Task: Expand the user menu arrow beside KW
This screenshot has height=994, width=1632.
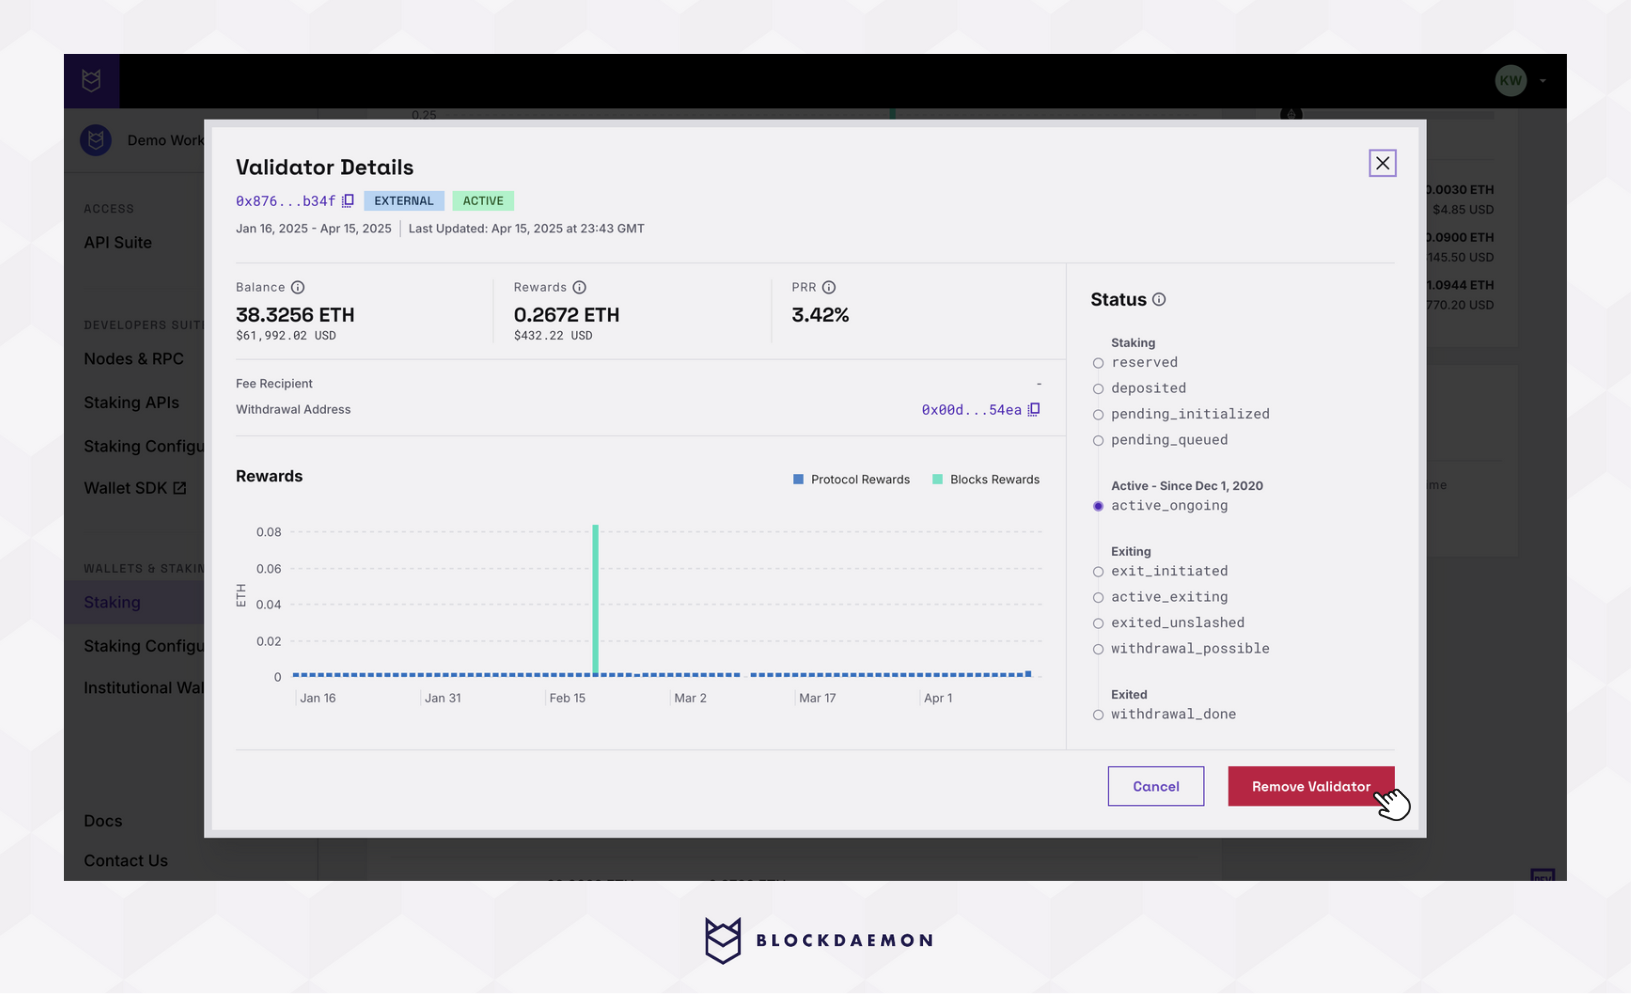Action: (1543, 80)
